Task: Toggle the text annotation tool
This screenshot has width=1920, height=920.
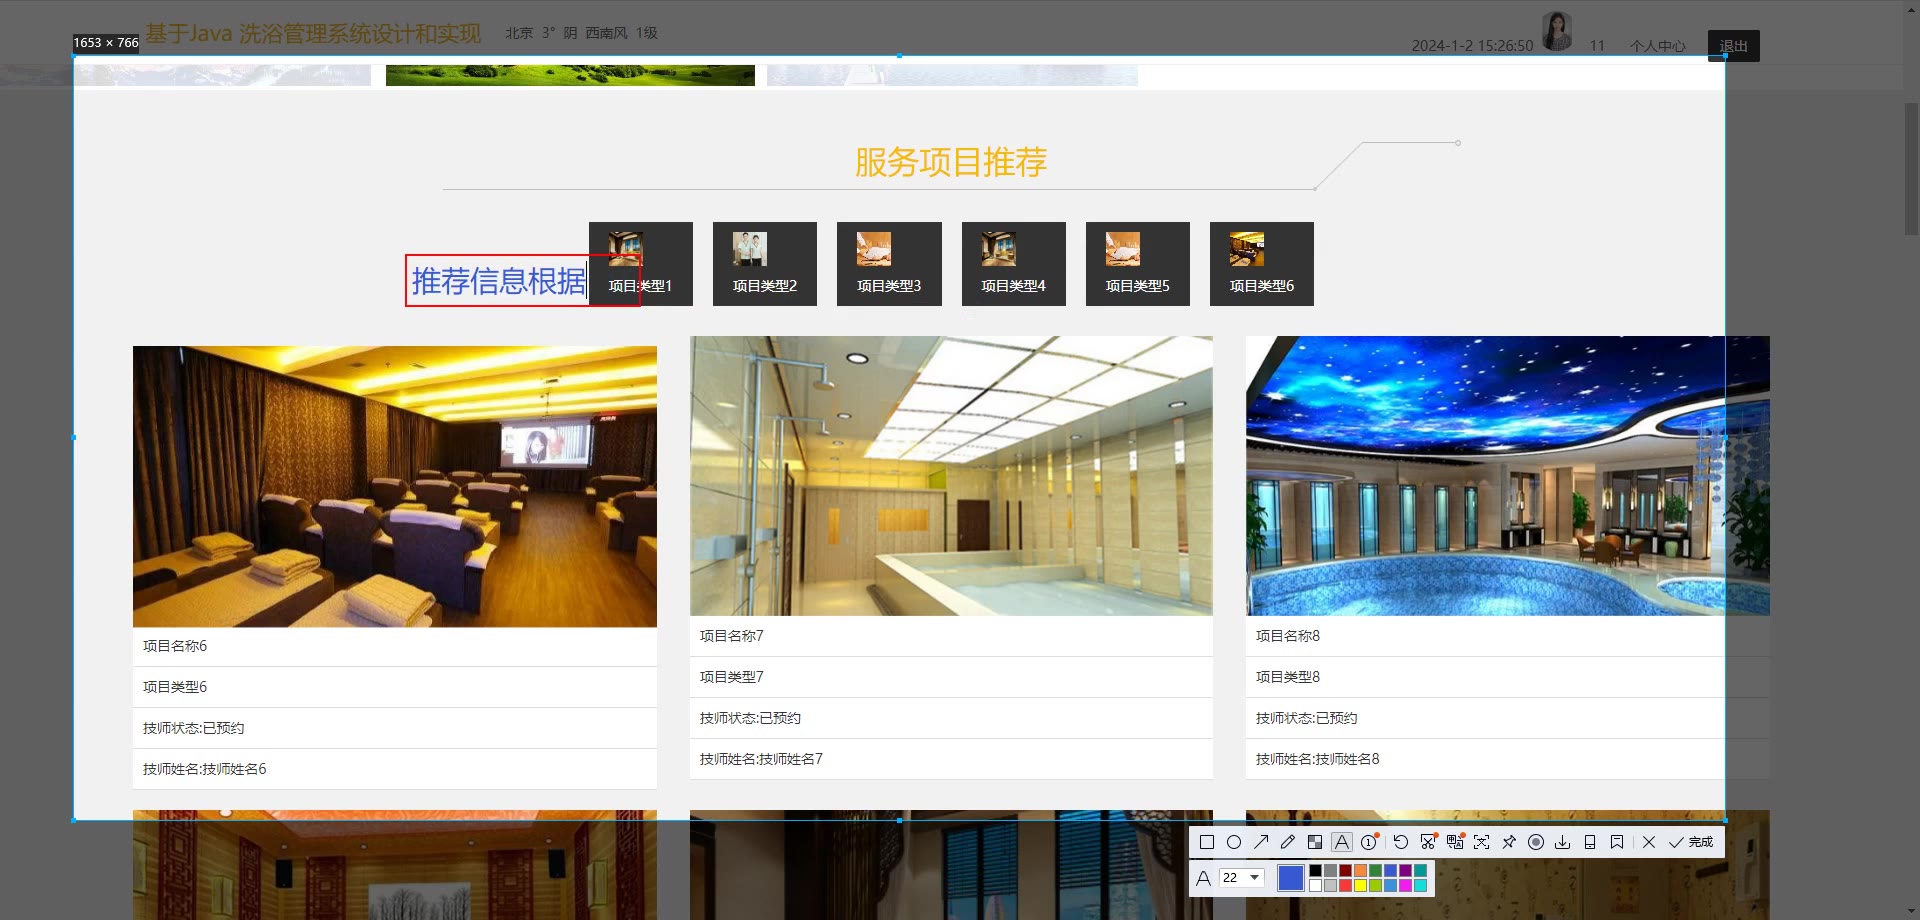Action: click(1342, 842)
